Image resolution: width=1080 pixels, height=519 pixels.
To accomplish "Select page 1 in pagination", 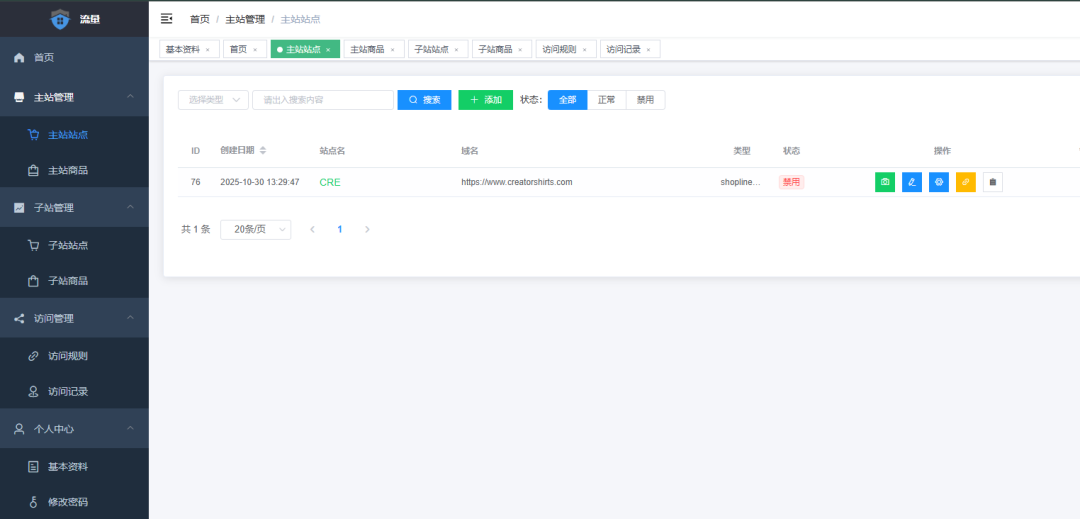I will coord(340,230).
